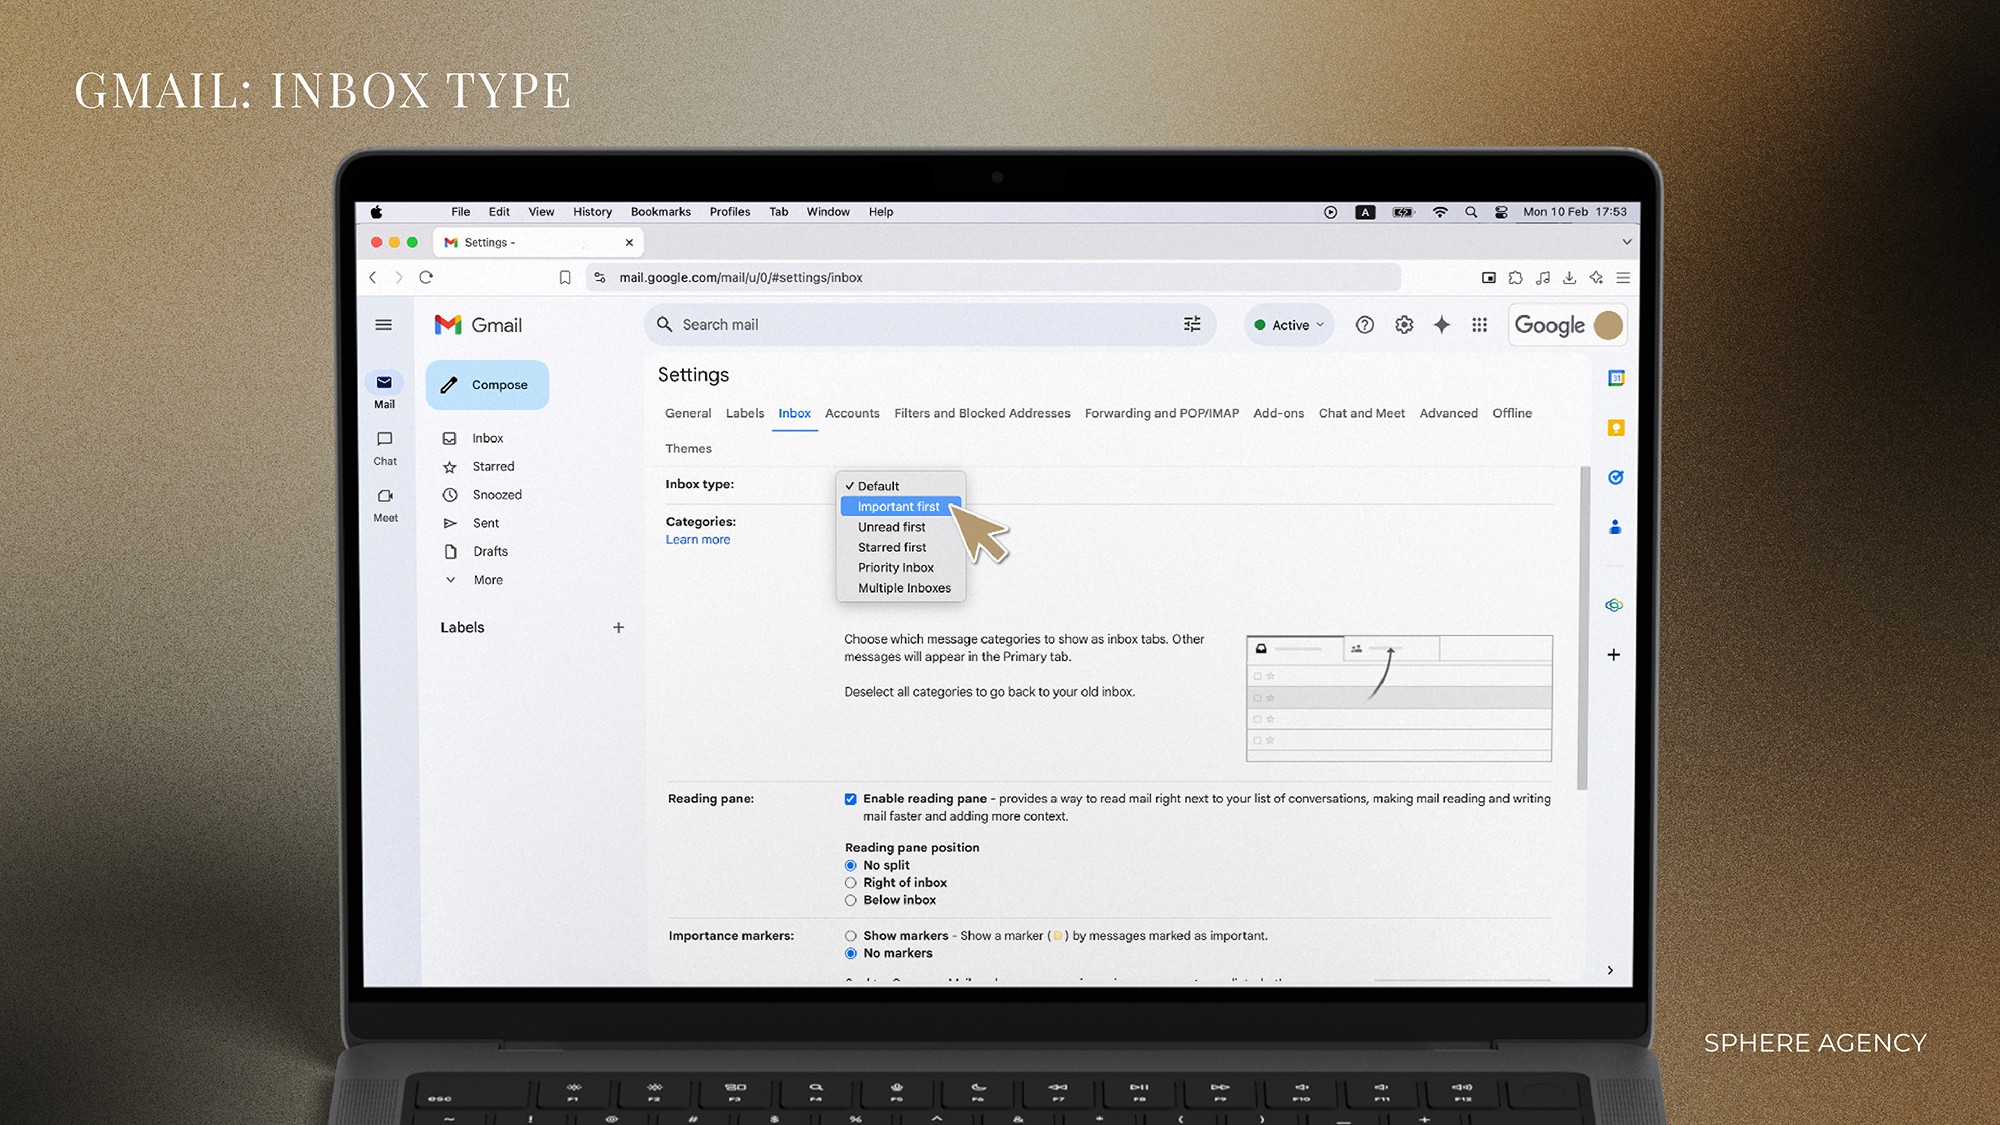
Task: Choose Priority Inbox from the inbox type dropdown
Action: 896,567
